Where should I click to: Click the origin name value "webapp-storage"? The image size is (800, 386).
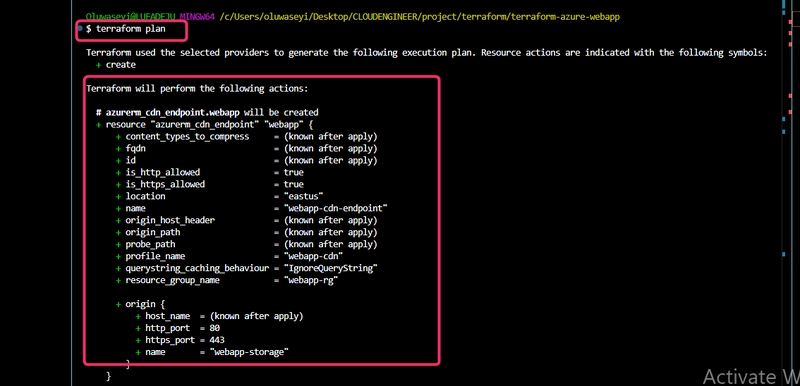click(x=249, y=352)
